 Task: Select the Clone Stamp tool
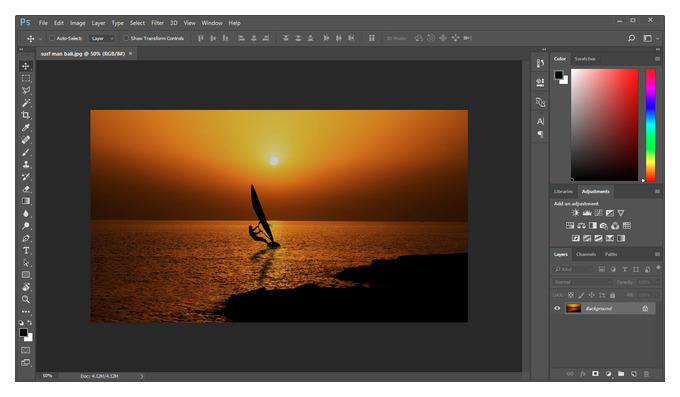(x=26, y=164)
